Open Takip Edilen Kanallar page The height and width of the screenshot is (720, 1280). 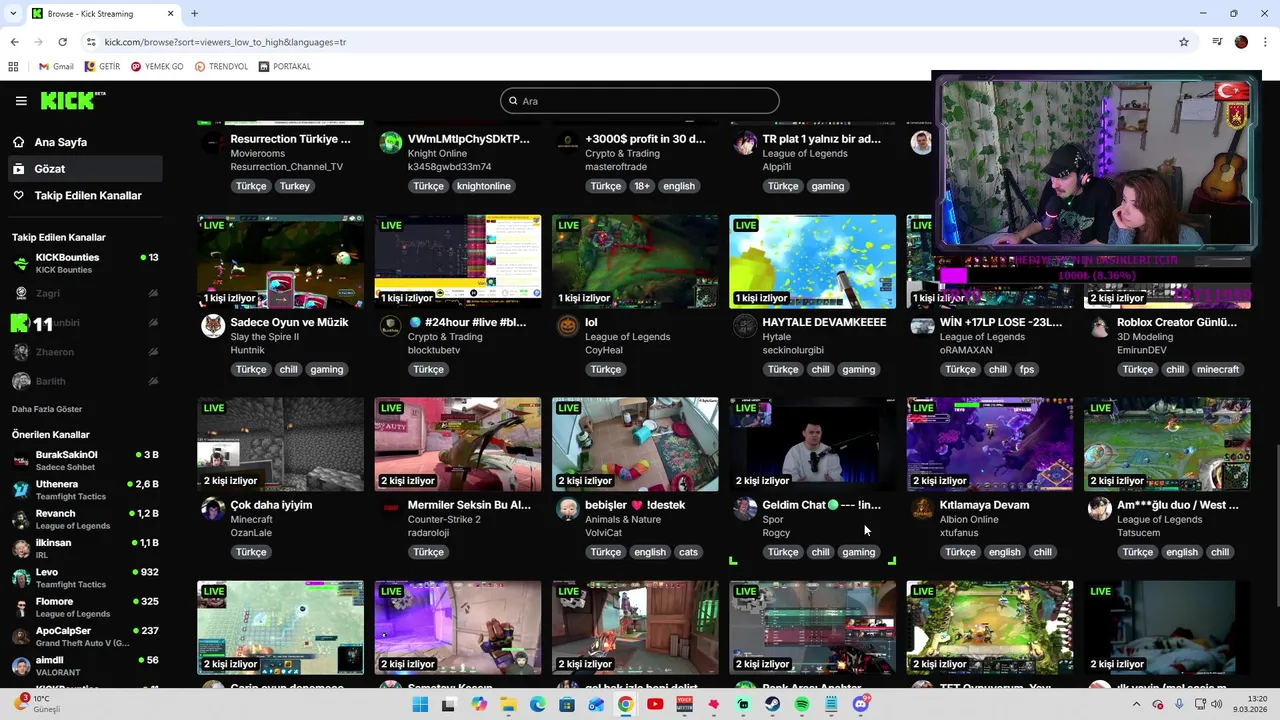pos(85,196)
